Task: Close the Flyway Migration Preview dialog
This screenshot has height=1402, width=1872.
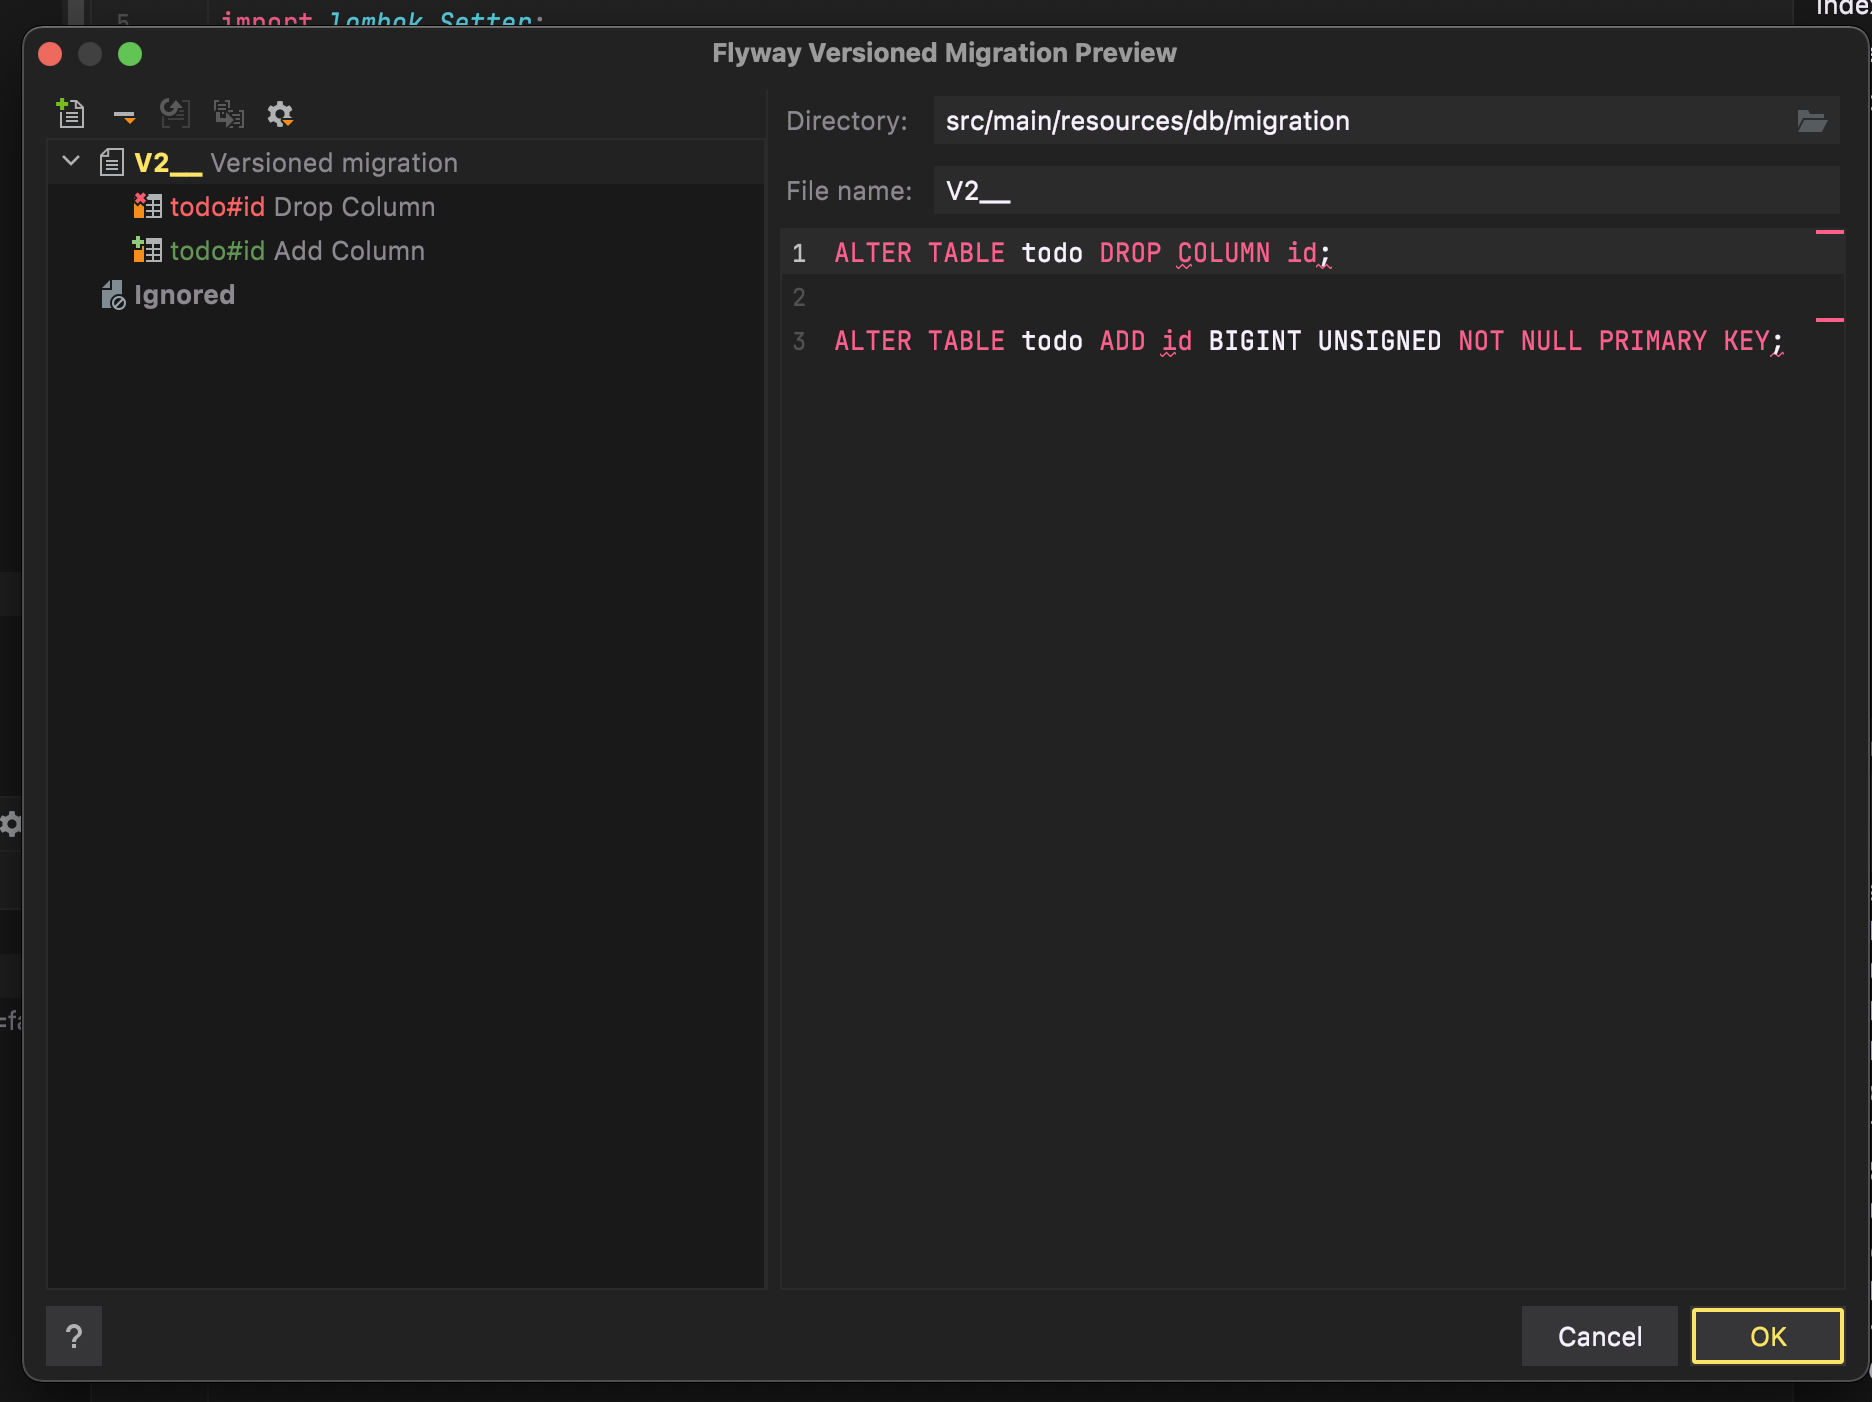Action: coord(50,54)
